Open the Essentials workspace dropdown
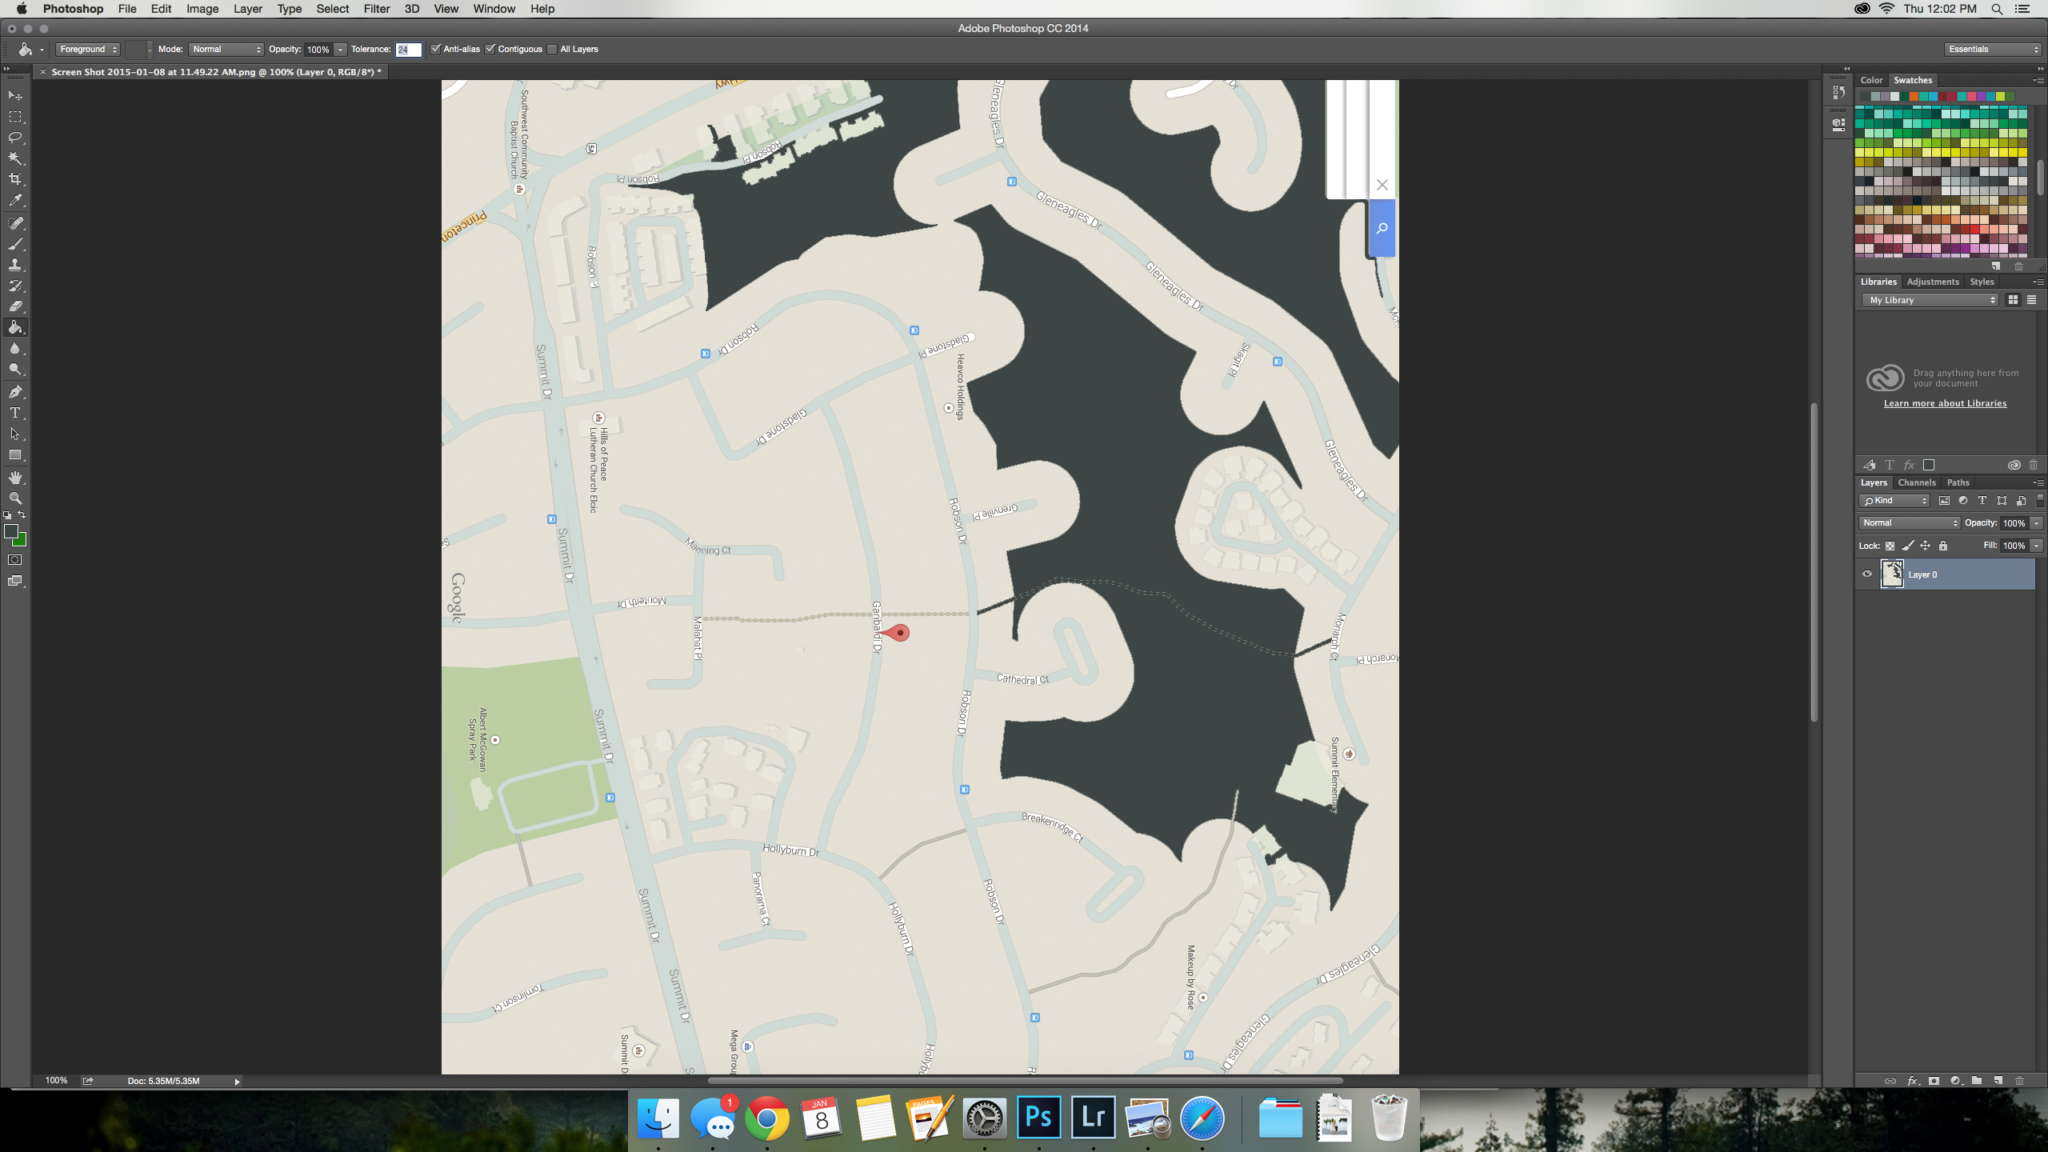2048x1152 pixels. coord(1991,49)
